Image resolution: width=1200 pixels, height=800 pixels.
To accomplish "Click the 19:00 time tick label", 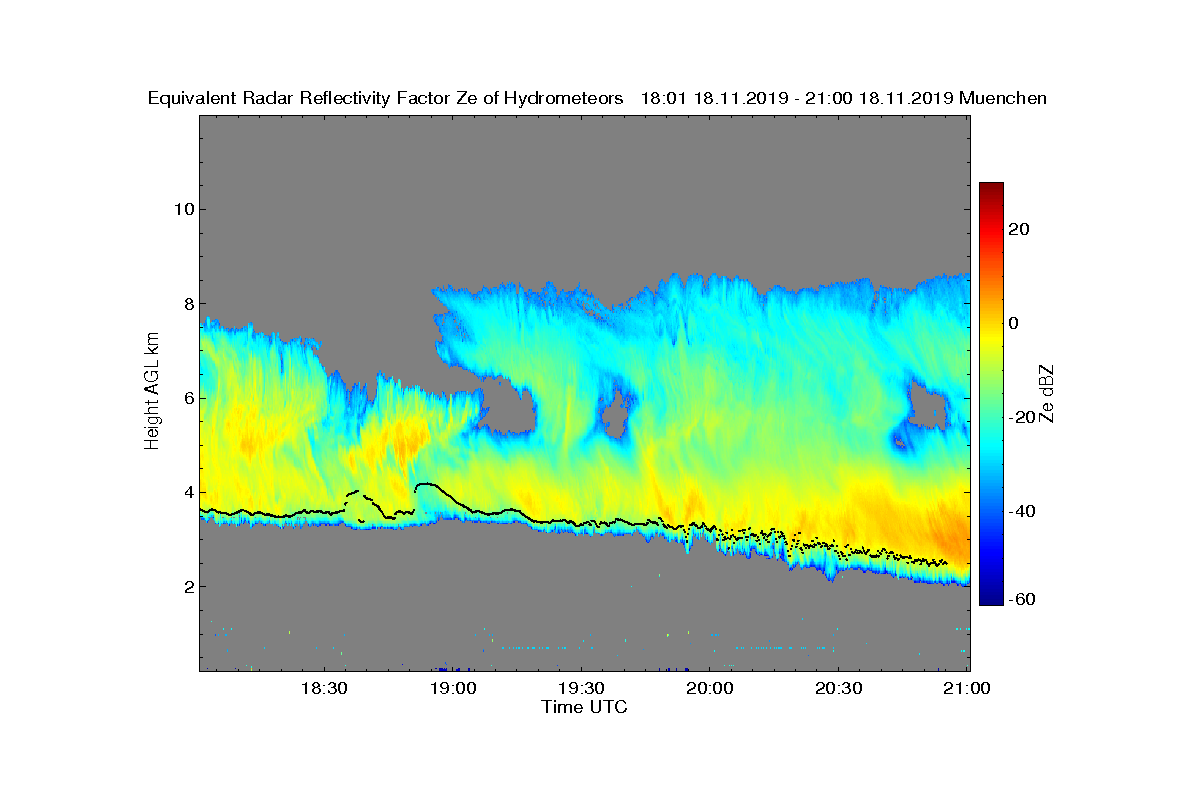I will pyautogui.click(x=453, y=689).
